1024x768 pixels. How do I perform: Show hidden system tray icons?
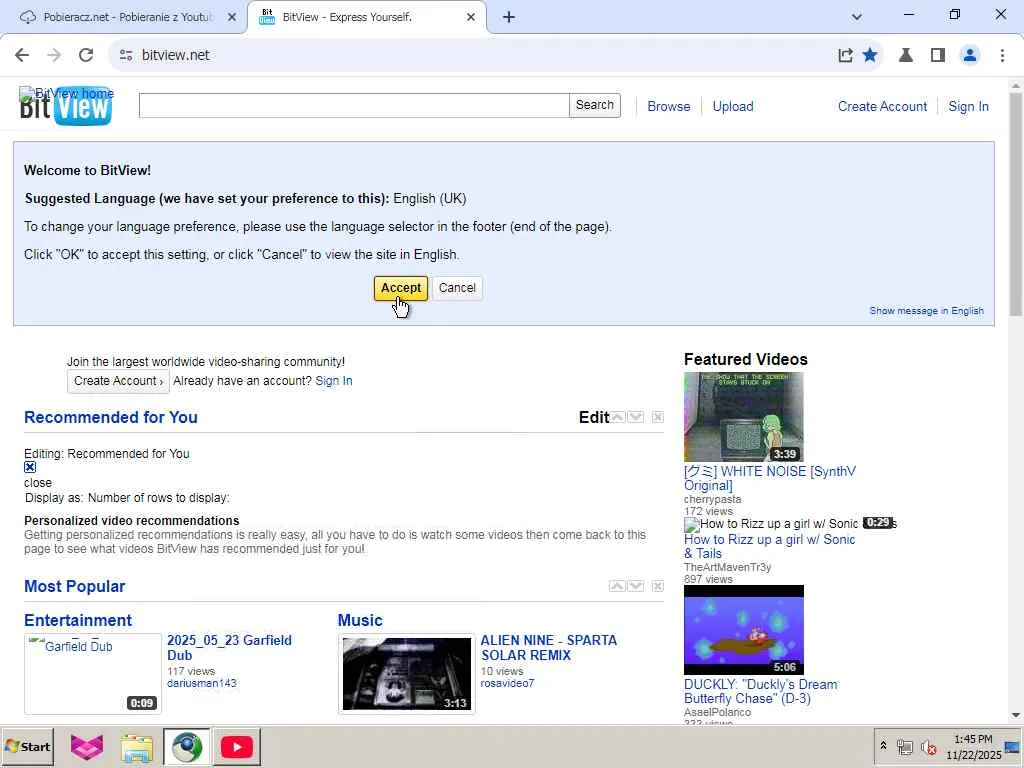(x=883, y=746)
